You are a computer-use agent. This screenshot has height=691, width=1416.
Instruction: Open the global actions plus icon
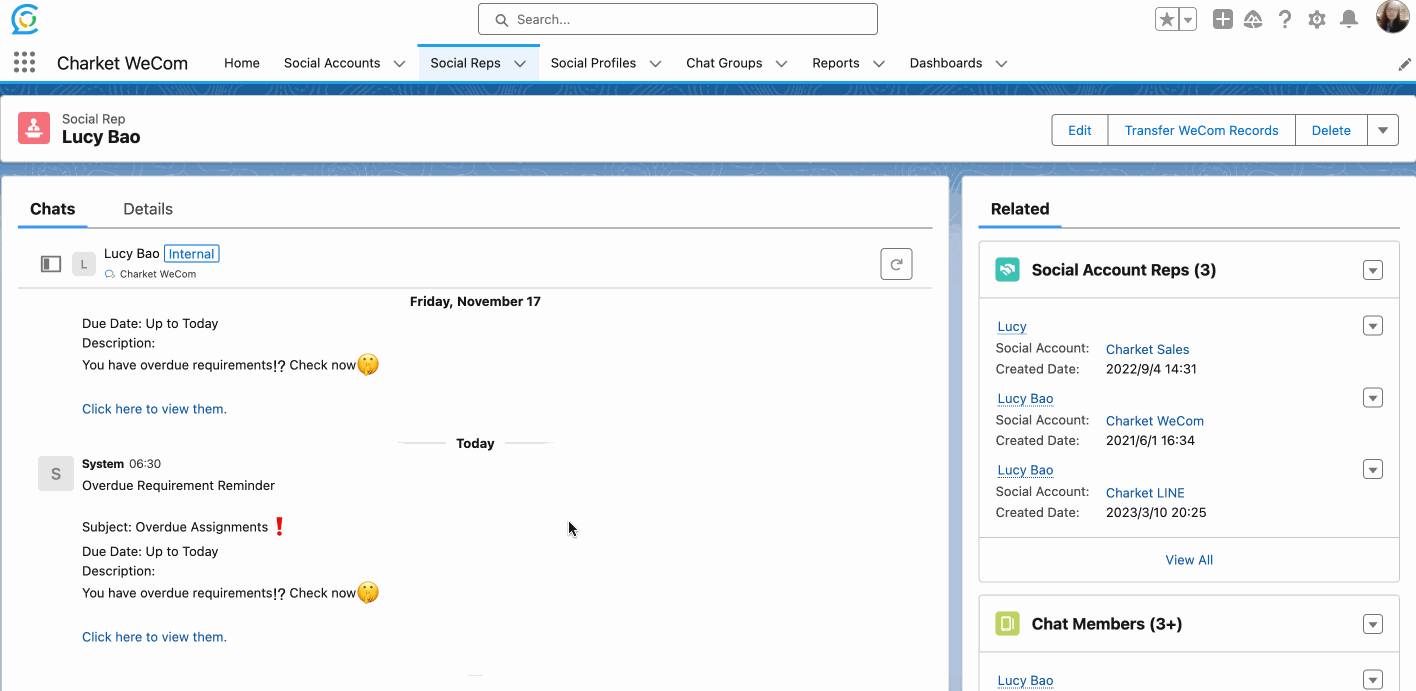pos(1222,19)
